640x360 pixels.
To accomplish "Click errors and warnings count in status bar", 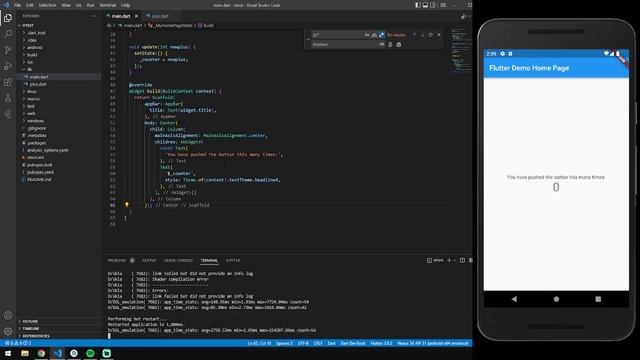I will point(19,343).
